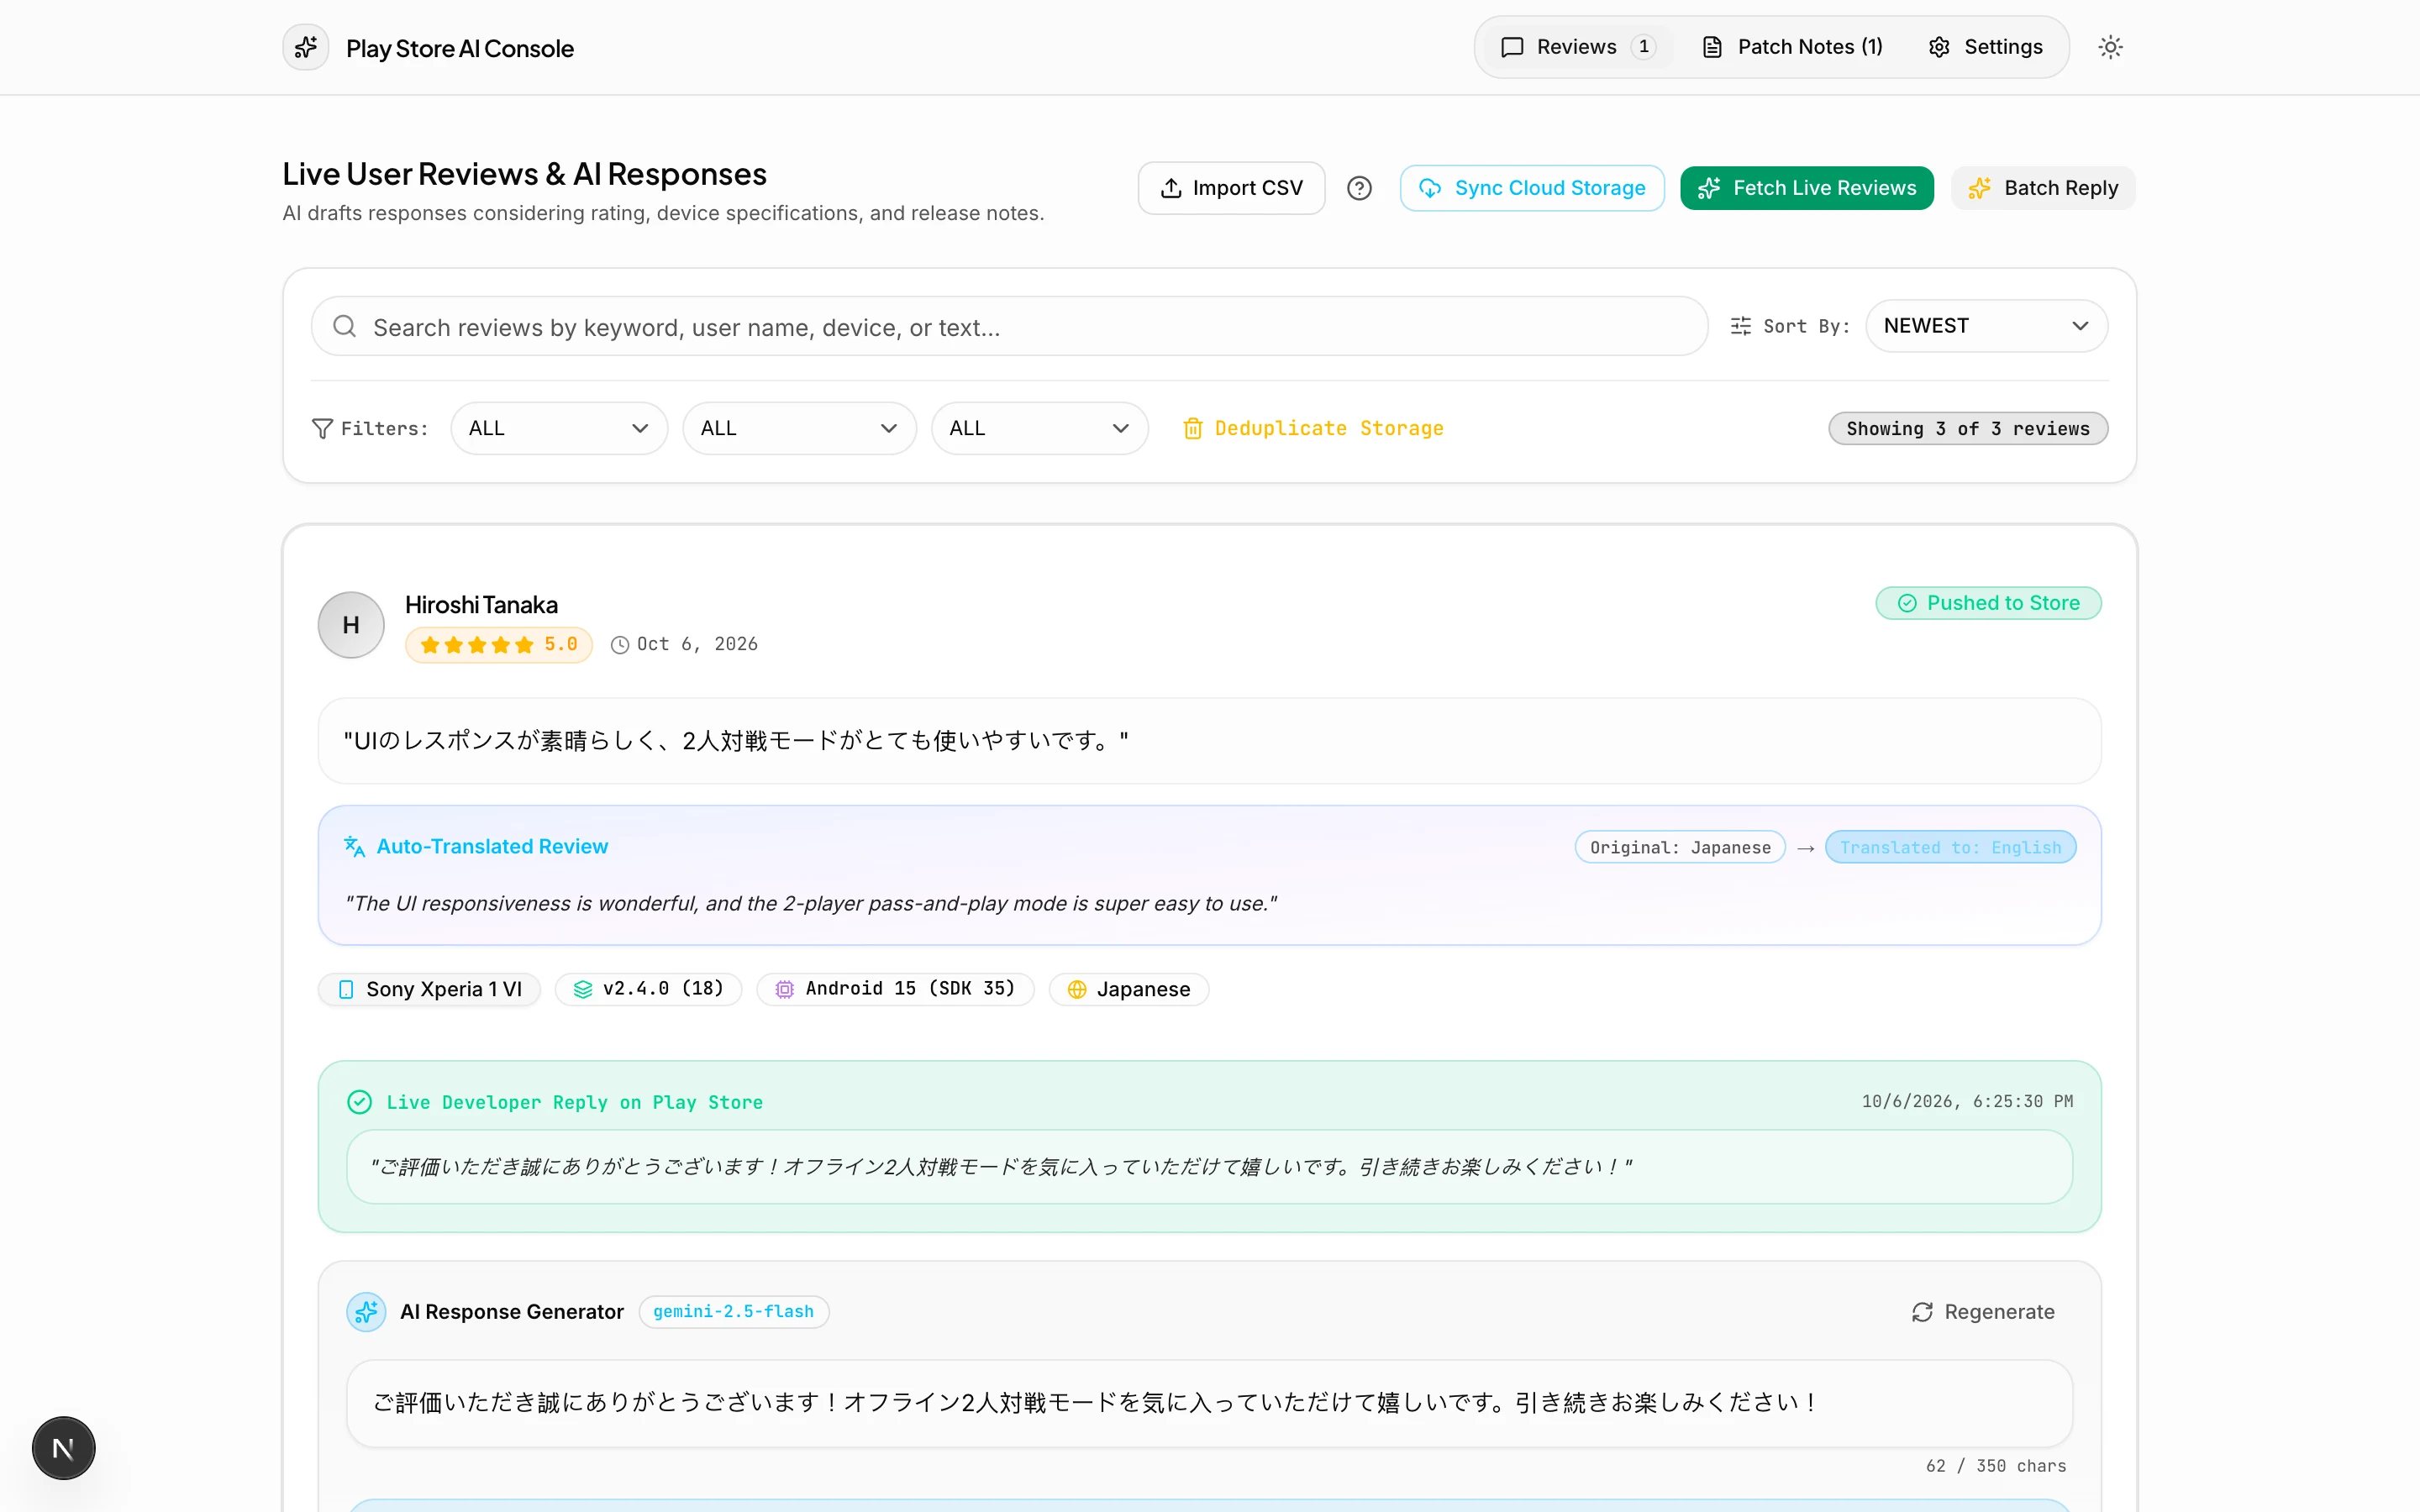Click the Translated to: English chip
This screenshot has width=2420, height=1512.
[x=1950, y=847]
